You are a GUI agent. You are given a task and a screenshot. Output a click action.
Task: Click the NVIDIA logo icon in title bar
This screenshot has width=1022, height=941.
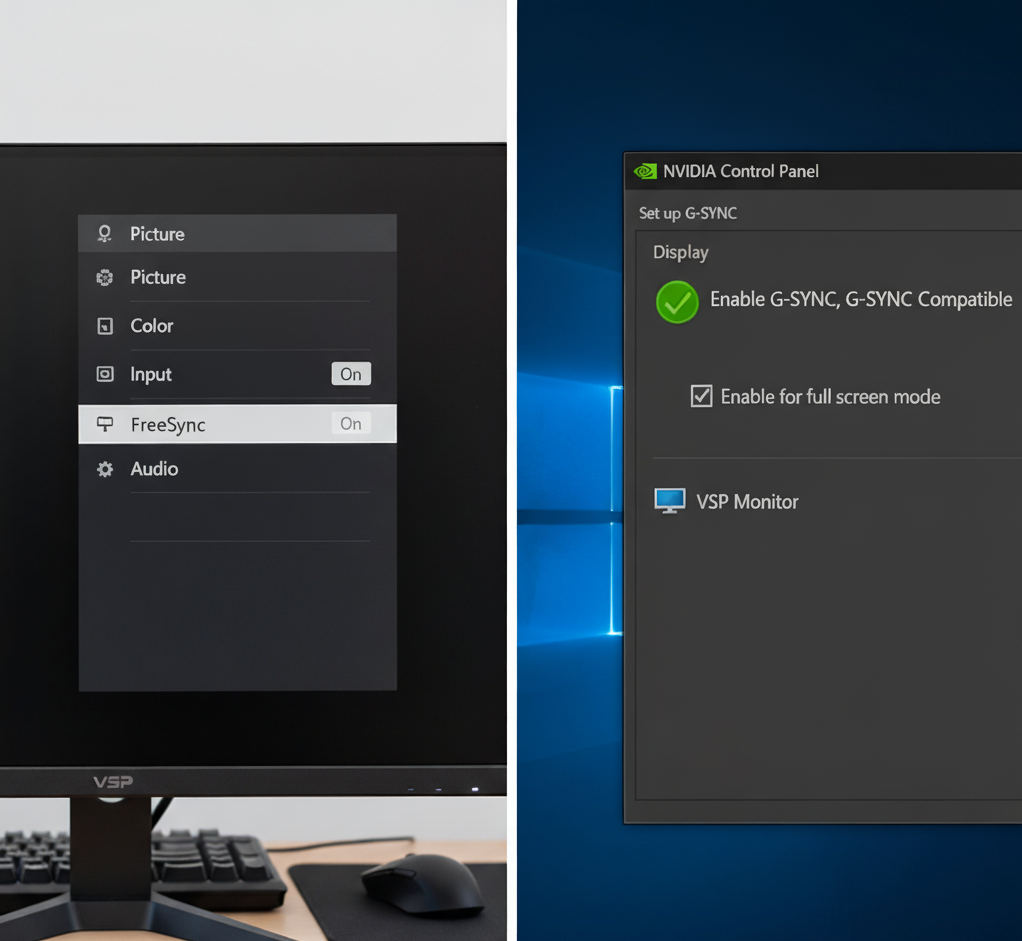[x=645, y=171]
